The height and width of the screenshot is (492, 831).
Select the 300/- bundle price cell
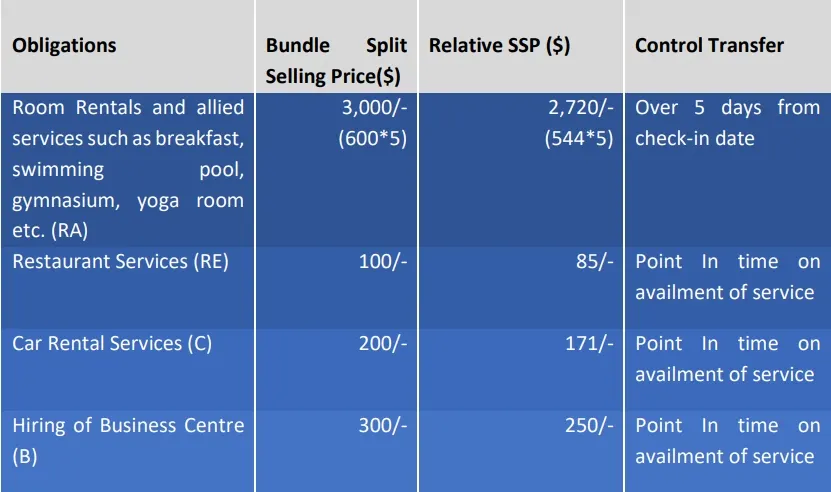click(383, 426)
